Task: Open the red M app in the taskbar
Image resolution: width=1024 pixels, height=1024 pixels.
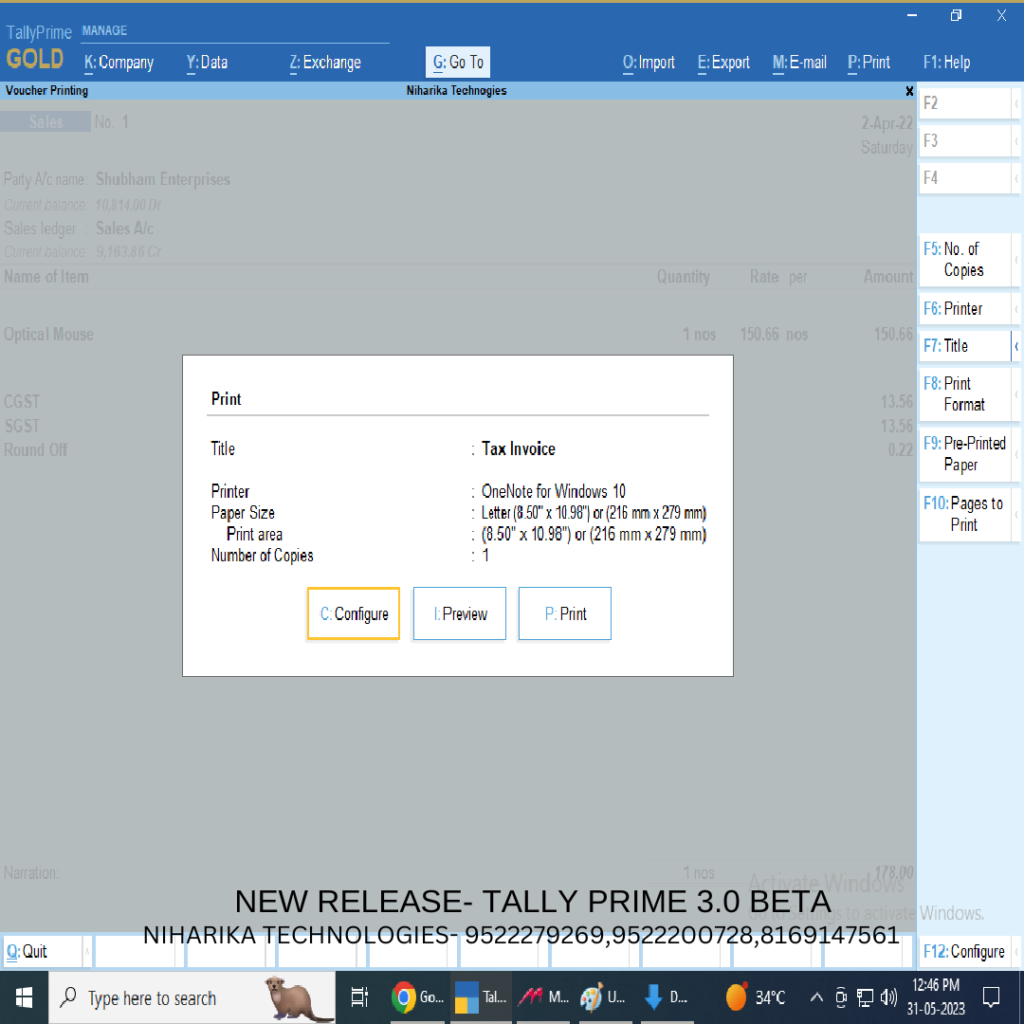Action: [x=543, y=998]
